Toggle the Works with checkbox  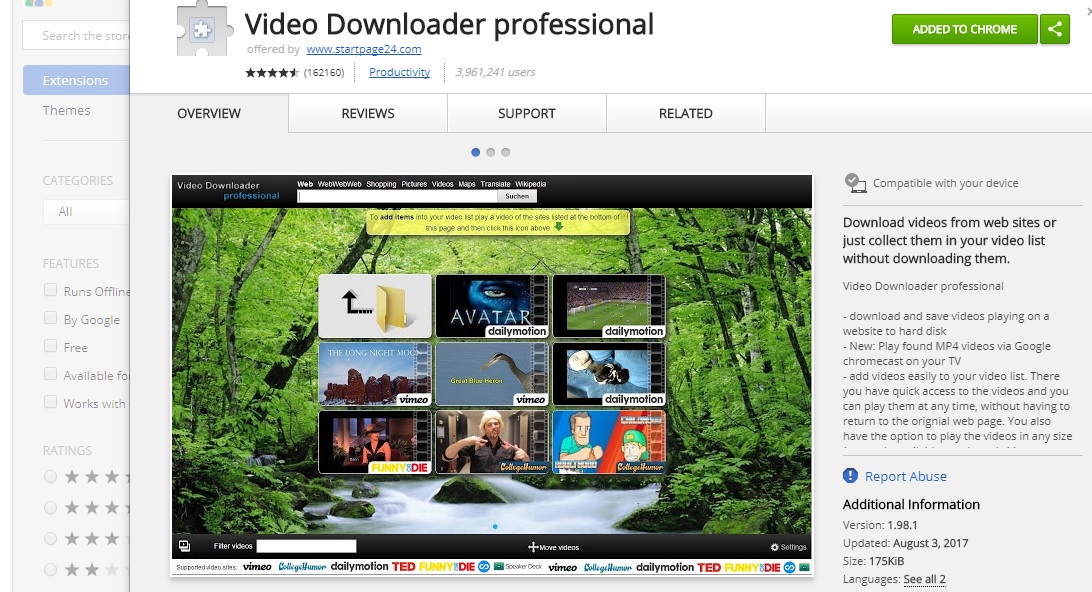point(50,401)
